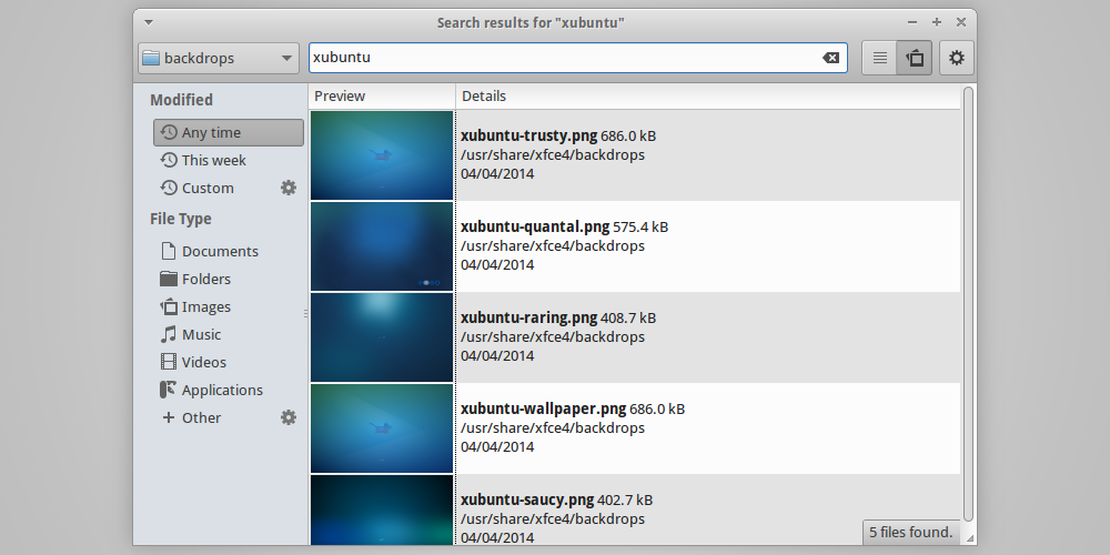Toggle the Music filter label
The image size is (1110, 555).
point(201,334)
